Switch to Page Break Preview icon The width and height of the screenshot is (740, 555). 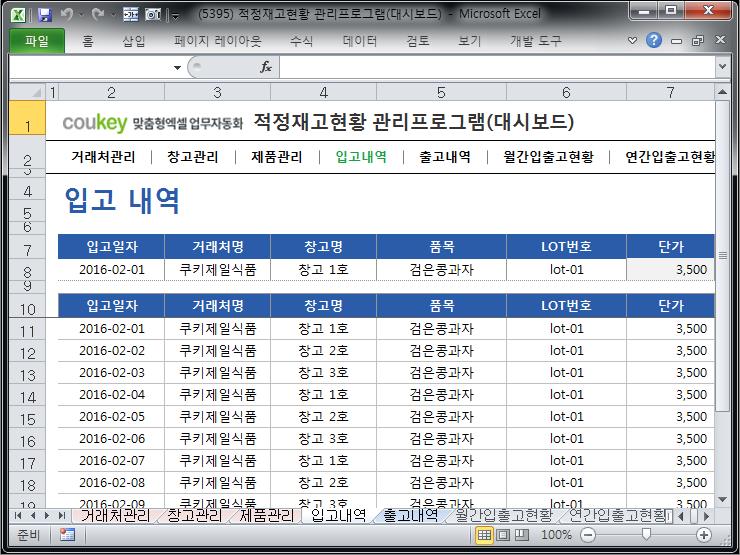point(521,535)
